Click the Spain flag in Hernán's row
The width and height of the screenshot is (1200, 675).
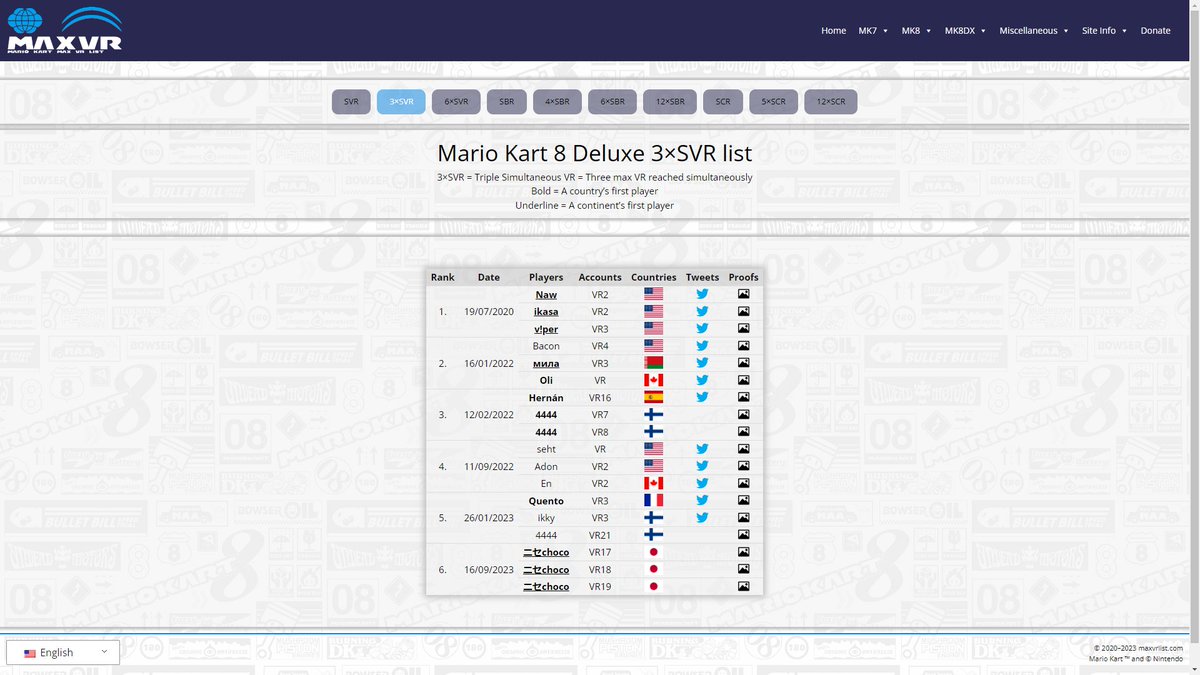[x=653, y=397]
